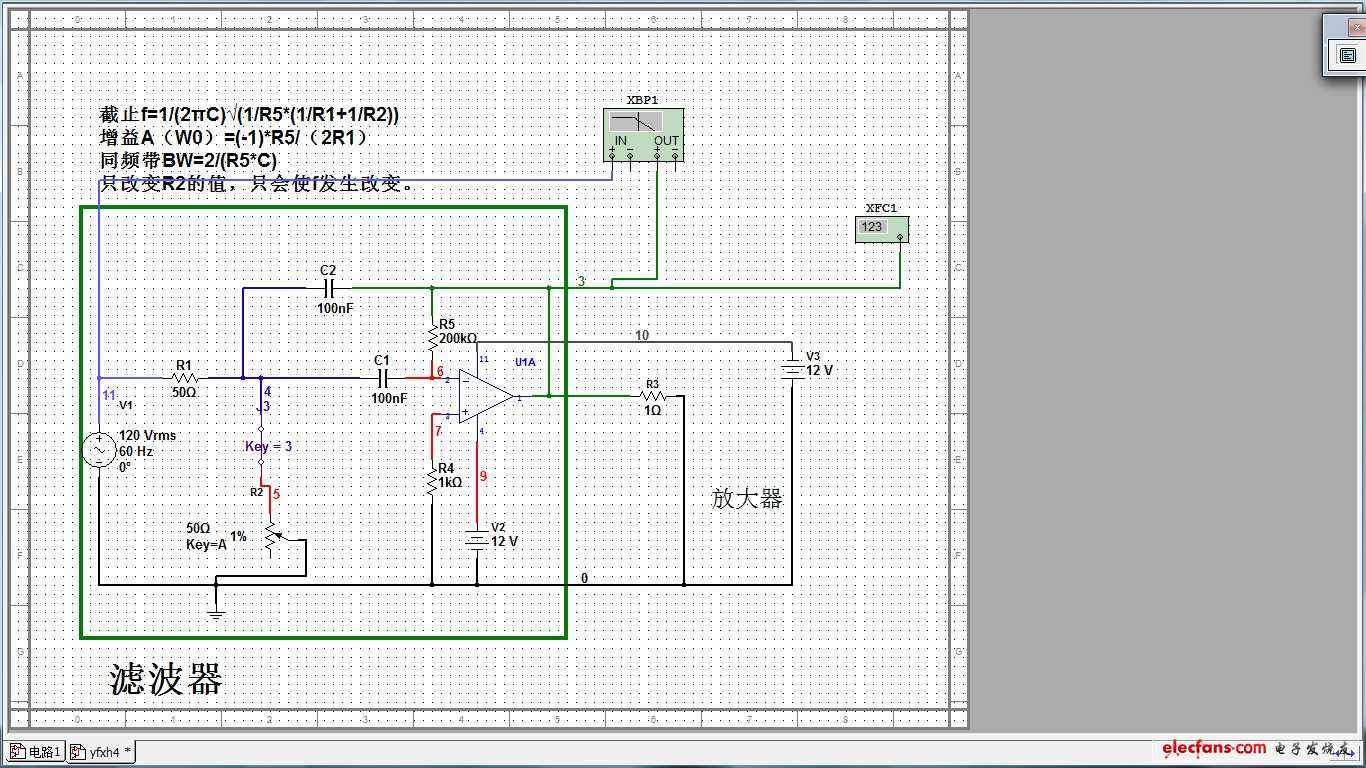Select the C2 capacitor symbol
Viewport: 1366px width, 768px height.
(328, 288)
